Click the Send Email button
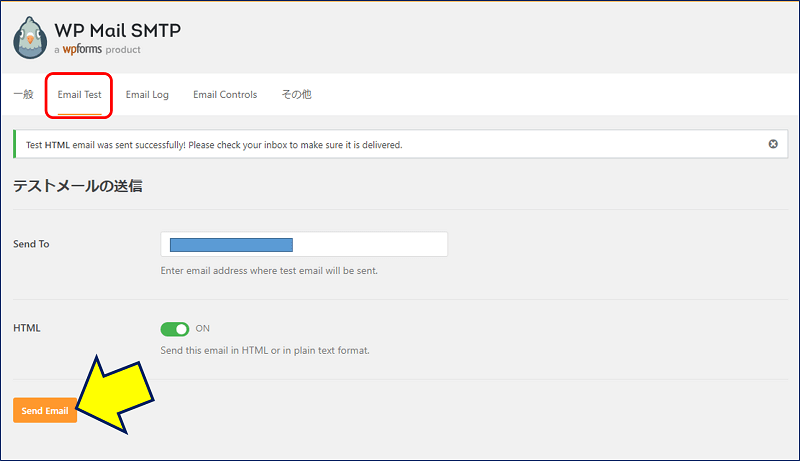 point(45,411)
